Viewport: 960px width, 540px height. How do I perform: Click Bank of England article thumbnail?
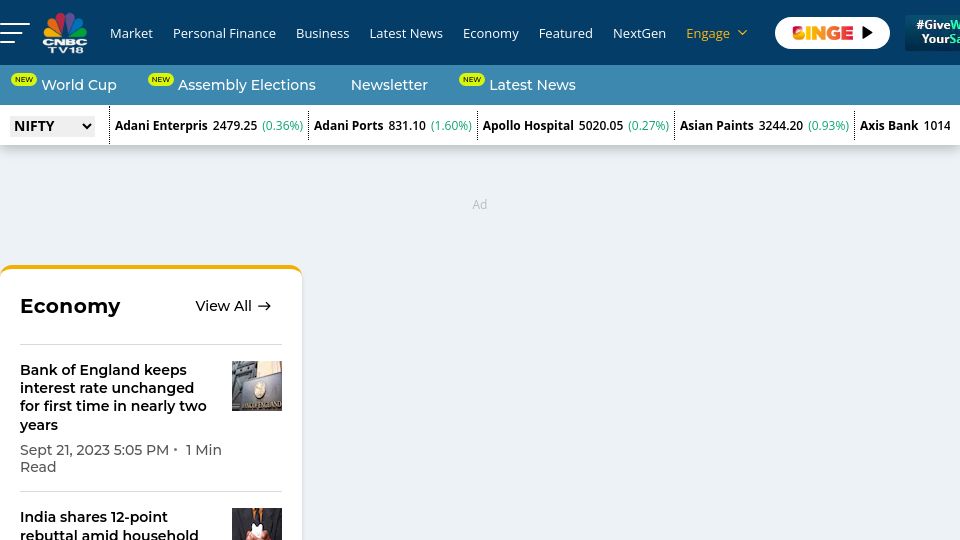click(x=257, y=386)
